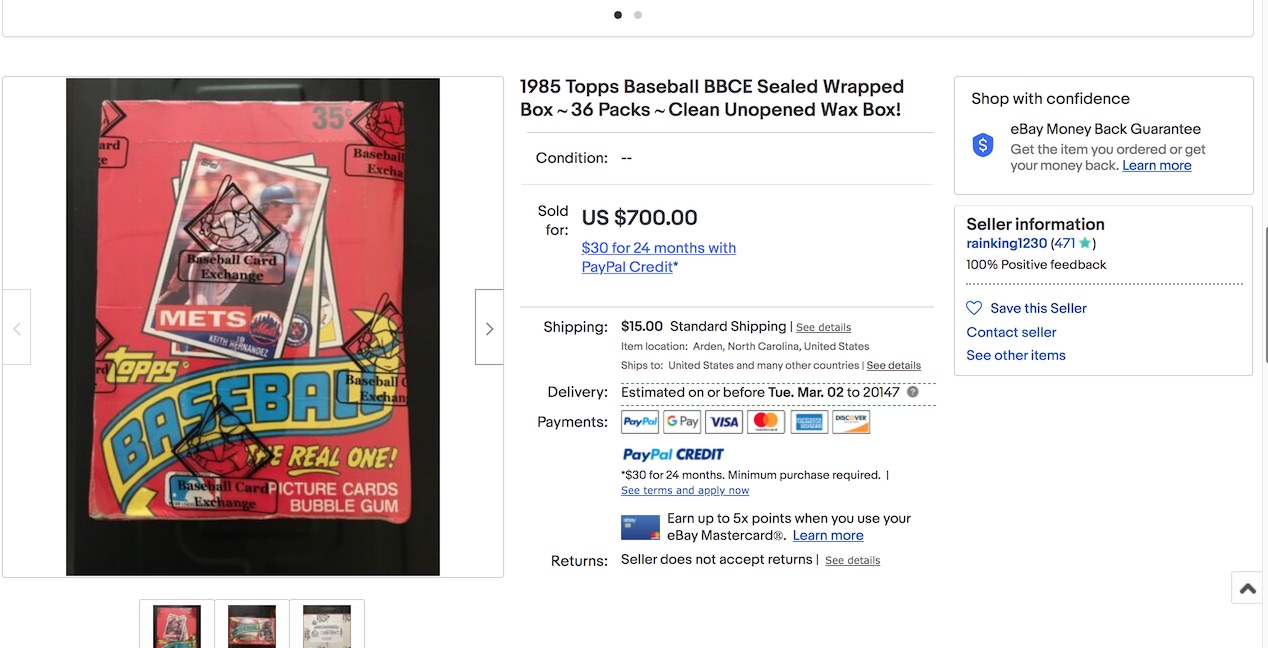1268x648 pixels.
Task: Select the first carousel dot indicator
Action: 618,15
